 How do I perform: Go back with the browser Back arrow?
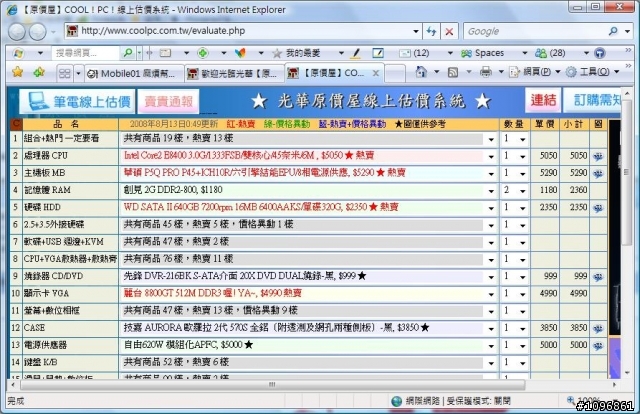point(17,31)
